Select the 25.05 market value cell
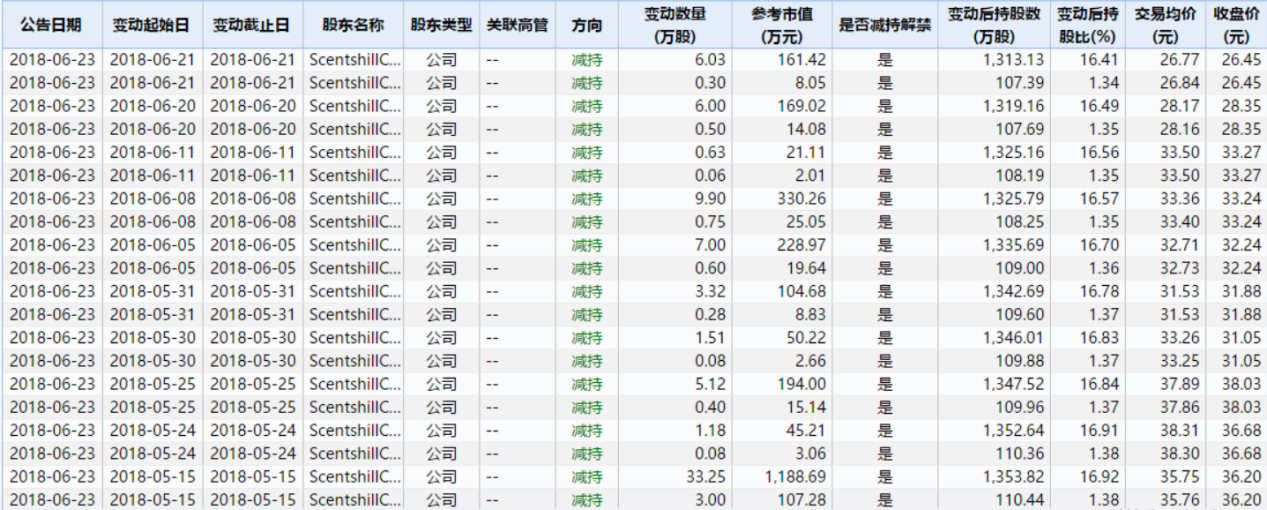 [x=782, y=221]
